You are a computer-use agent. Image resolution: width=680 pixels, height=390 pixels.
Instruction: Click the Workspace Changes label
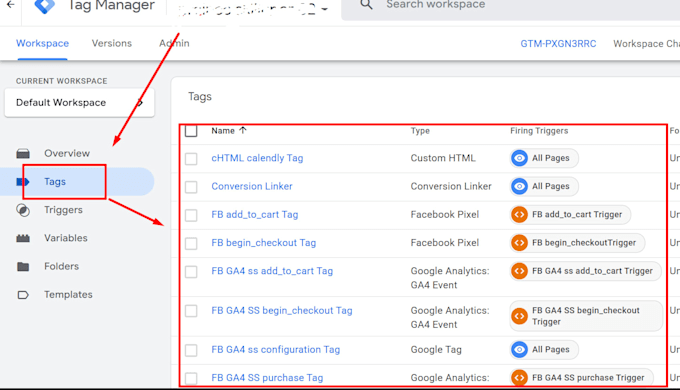point(646,44)
